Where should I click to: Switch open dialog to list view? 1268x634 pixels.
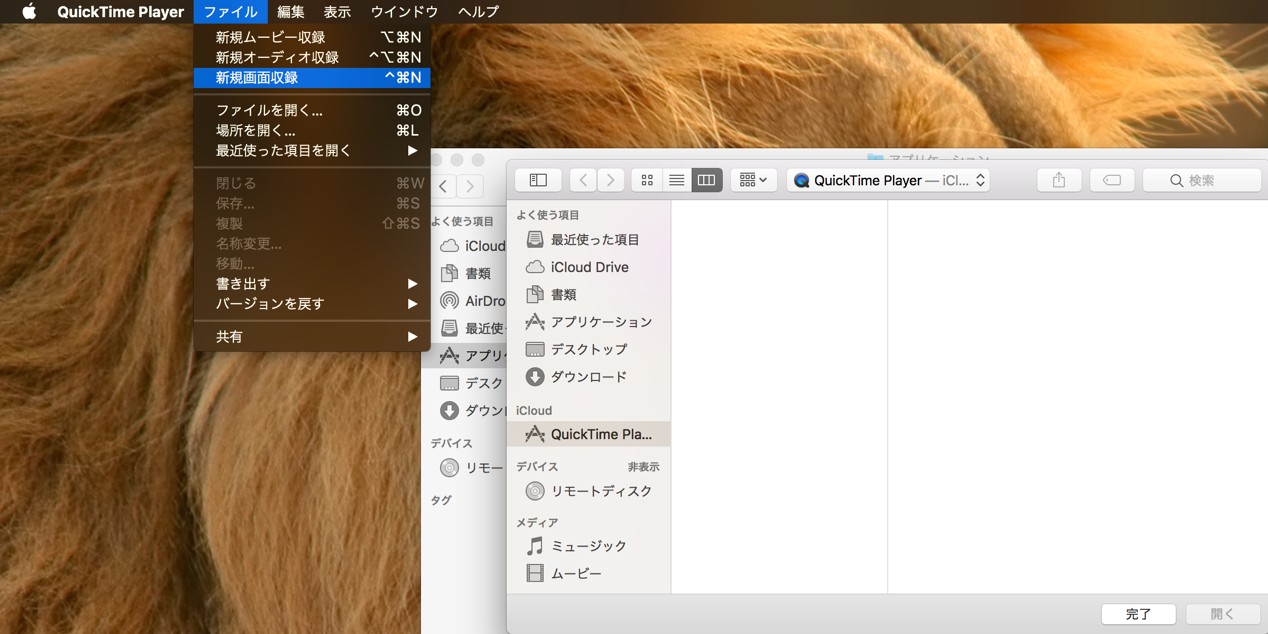[676, 180]
